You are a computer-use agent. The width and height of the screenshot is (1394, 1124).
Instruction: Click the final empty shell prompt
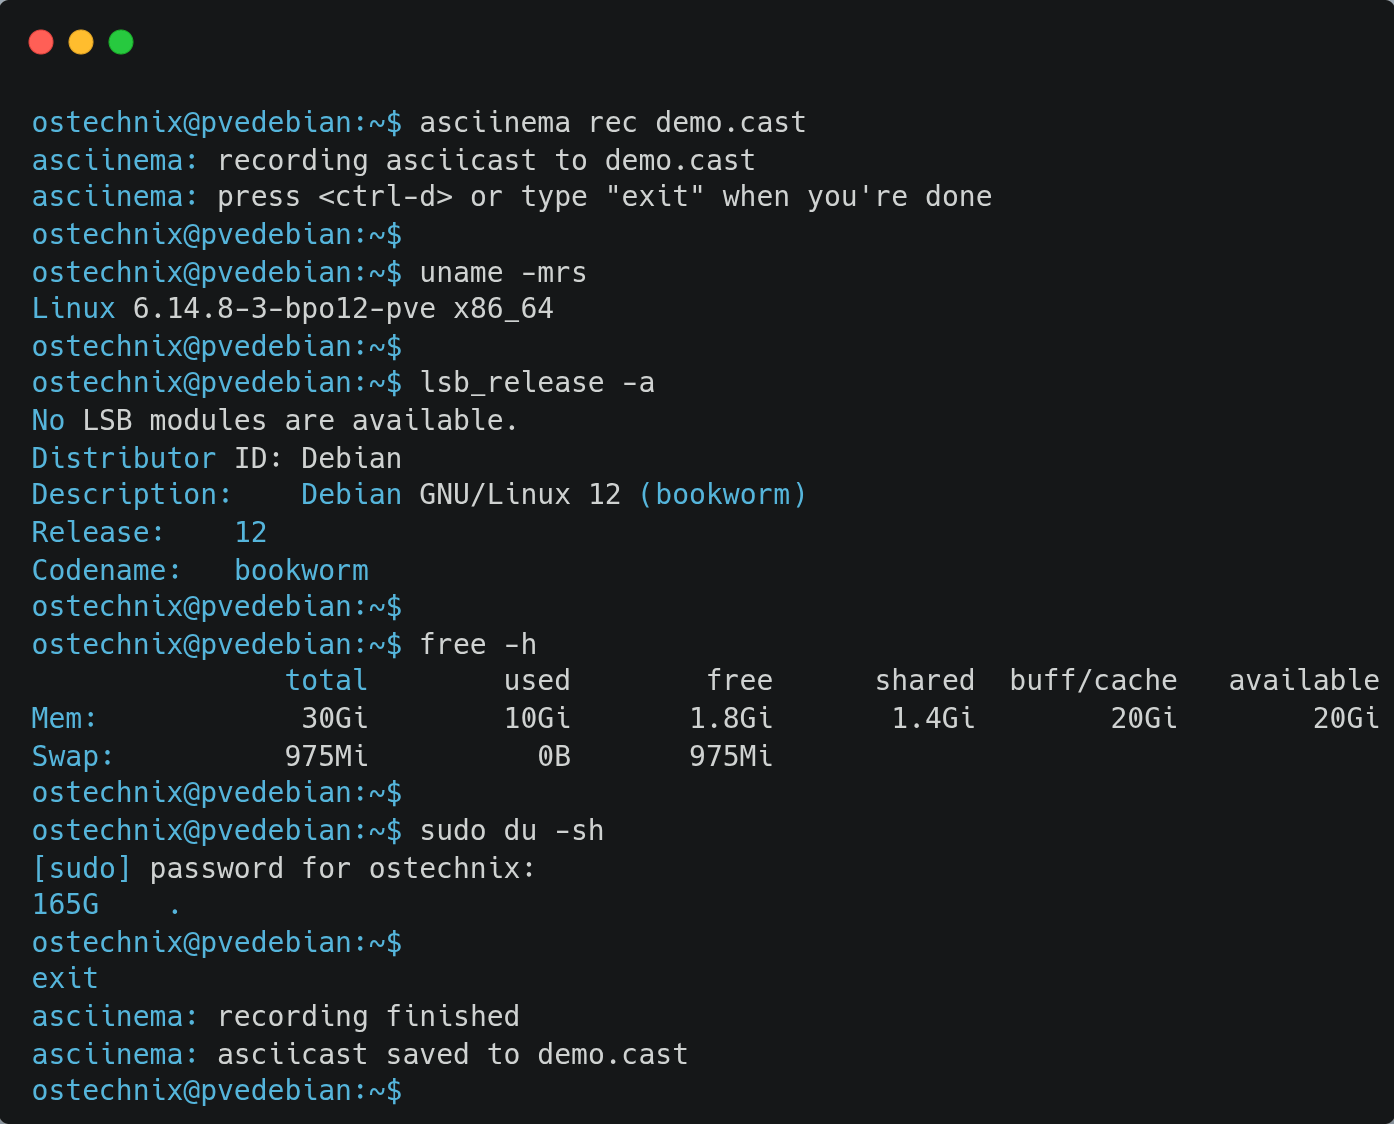(x=216, y=1090)
